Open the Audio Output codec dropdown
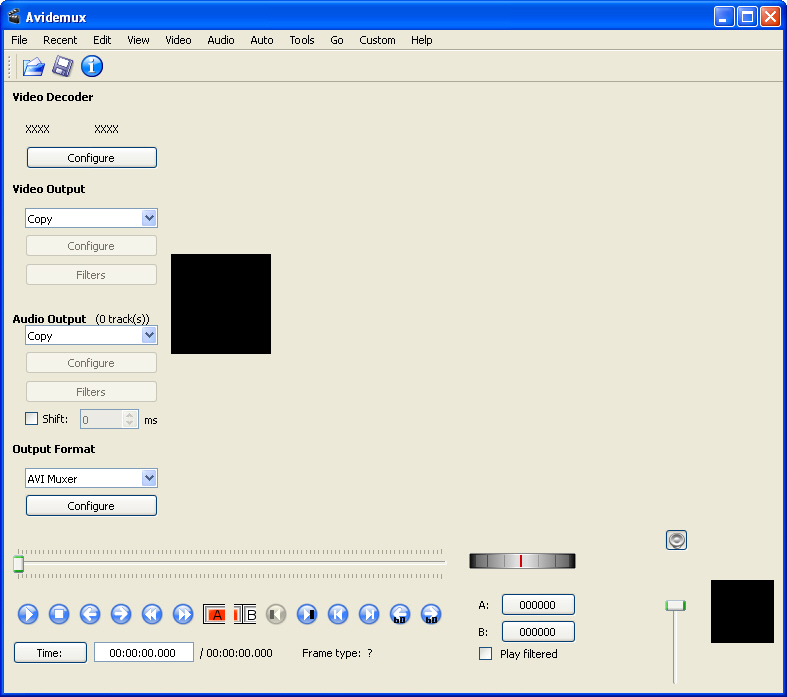The width and height of the screenshot is (787, 697). [91, 335]
